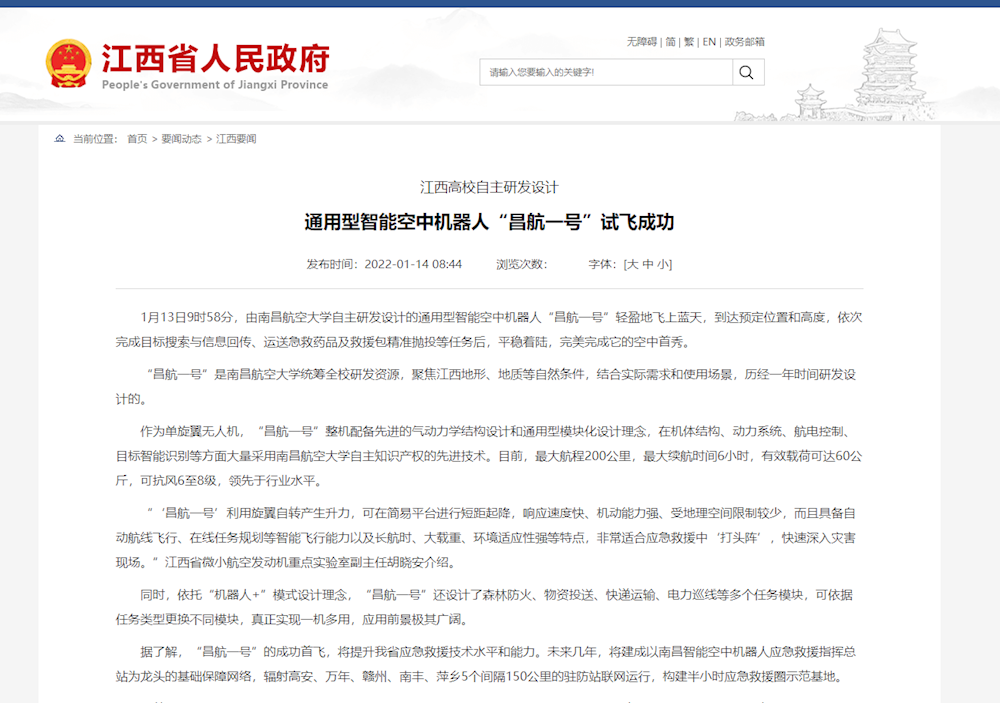Click the article headline 昌航一号 试飞成功
Screen dimensions: 1000x703
[489, 222]
